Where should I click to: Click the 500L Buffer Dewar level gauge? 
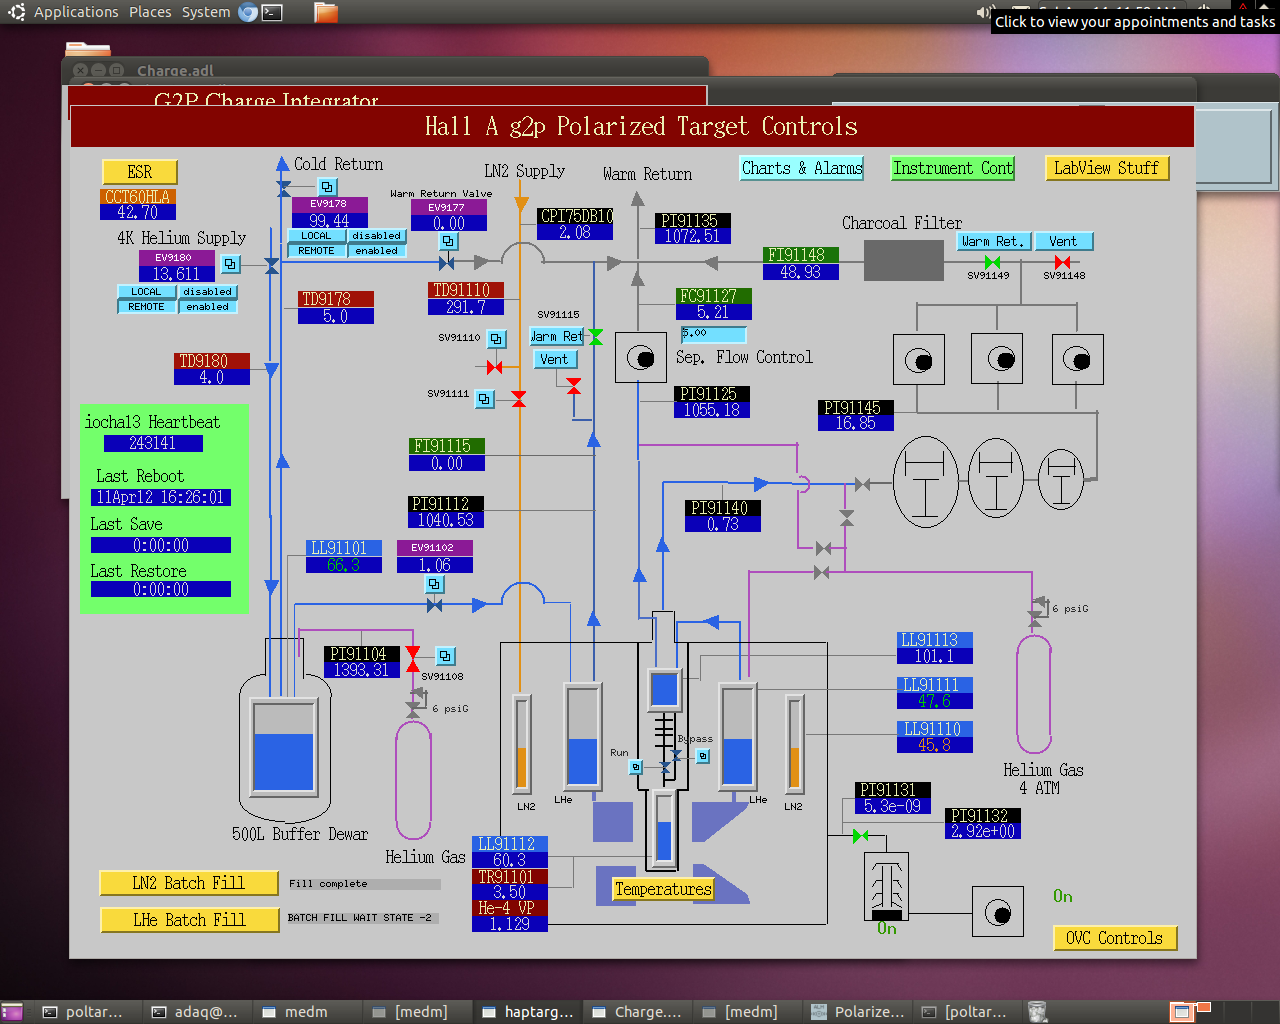point(284,747)
